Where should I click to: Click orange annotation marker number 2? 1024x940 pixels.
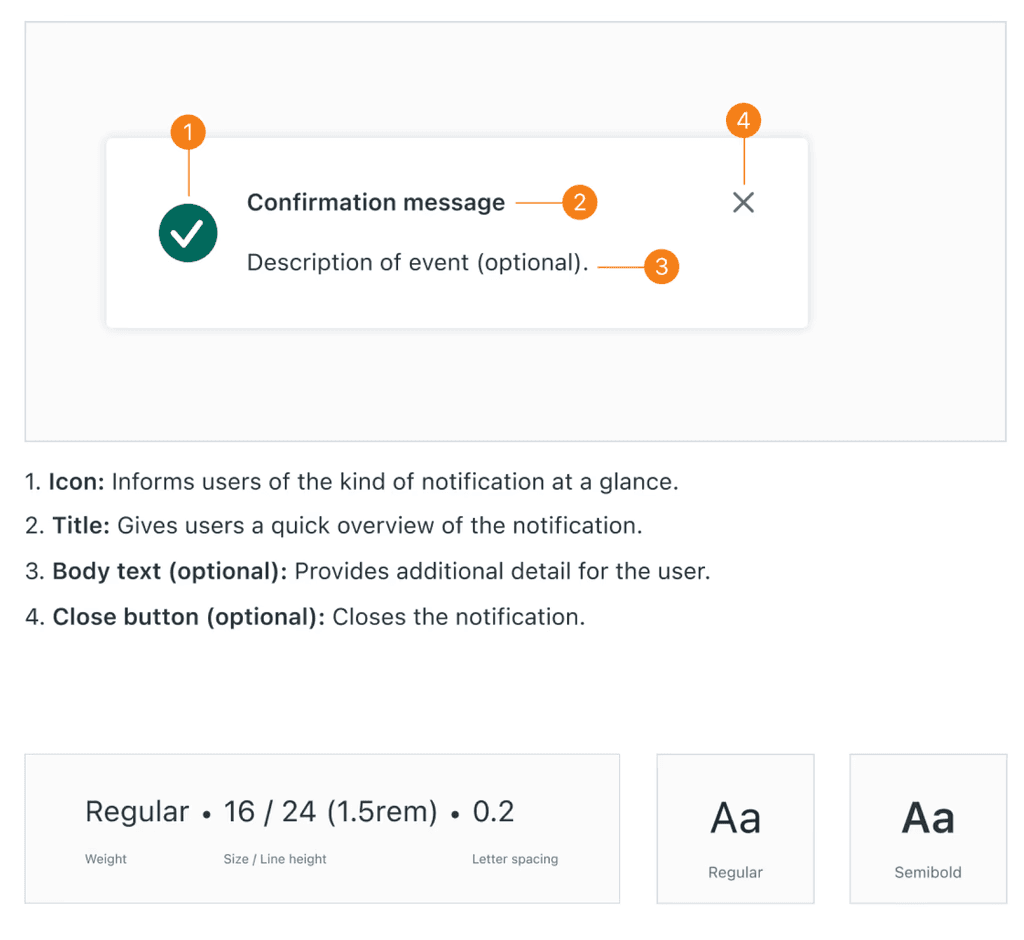click(580, 202)
